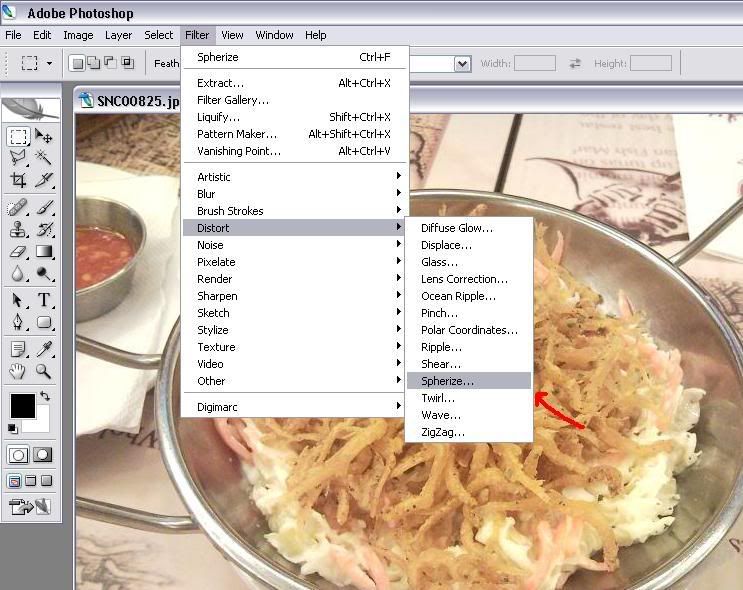Choose Twirl… from Distort submenu
Viewport: 743px width, 590px height.
(x=469, y=398)
